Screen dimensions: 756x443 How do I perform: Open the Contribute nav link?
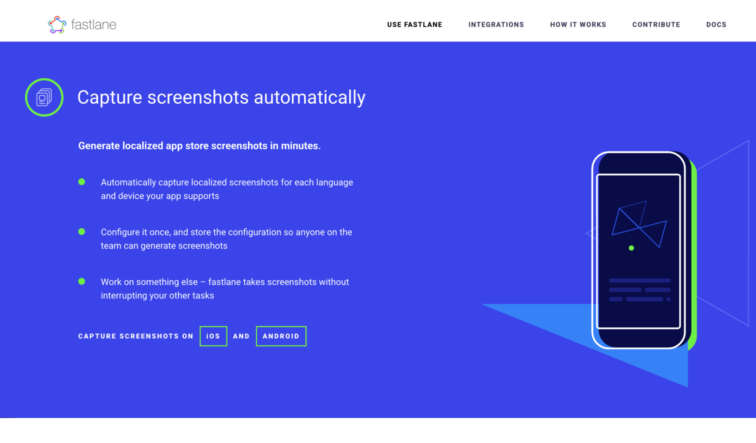[x=656, y=25]
